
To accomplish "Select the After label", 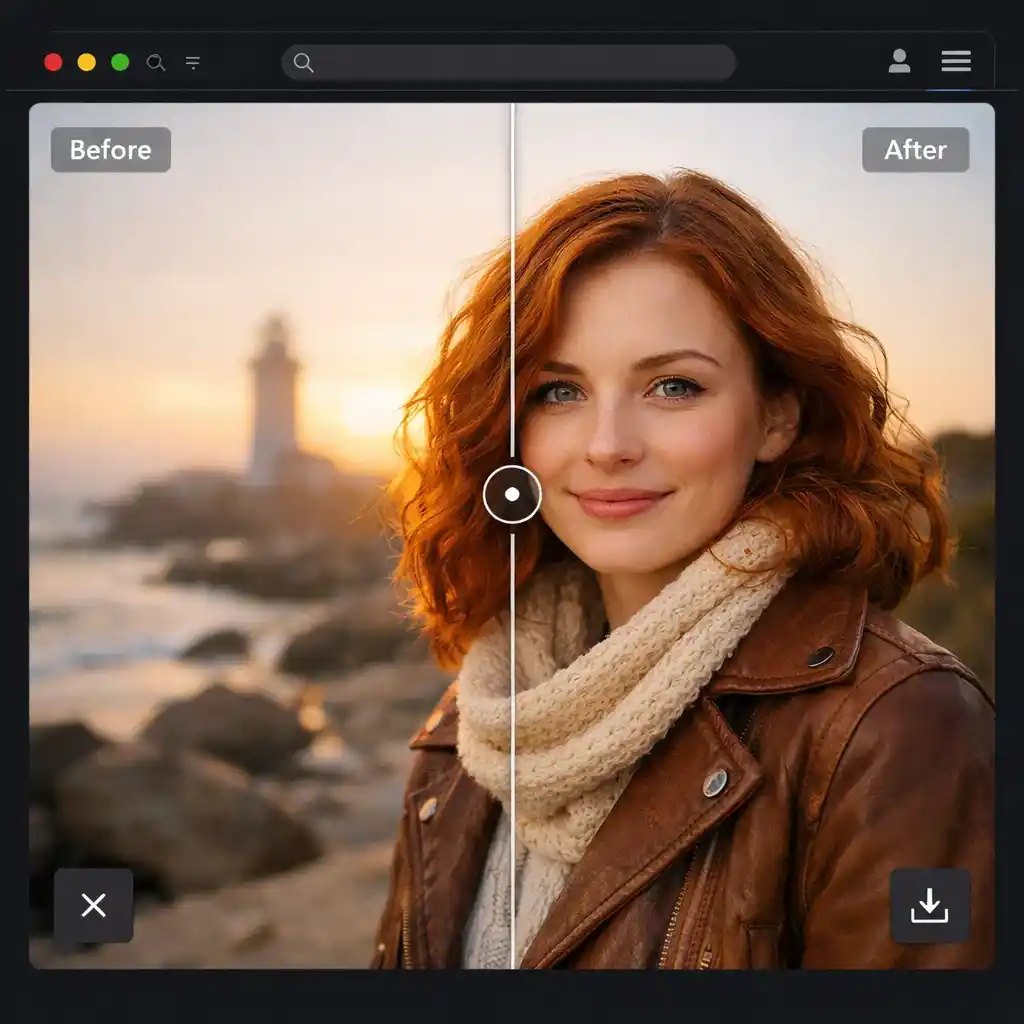I will [x=915, y=150].
